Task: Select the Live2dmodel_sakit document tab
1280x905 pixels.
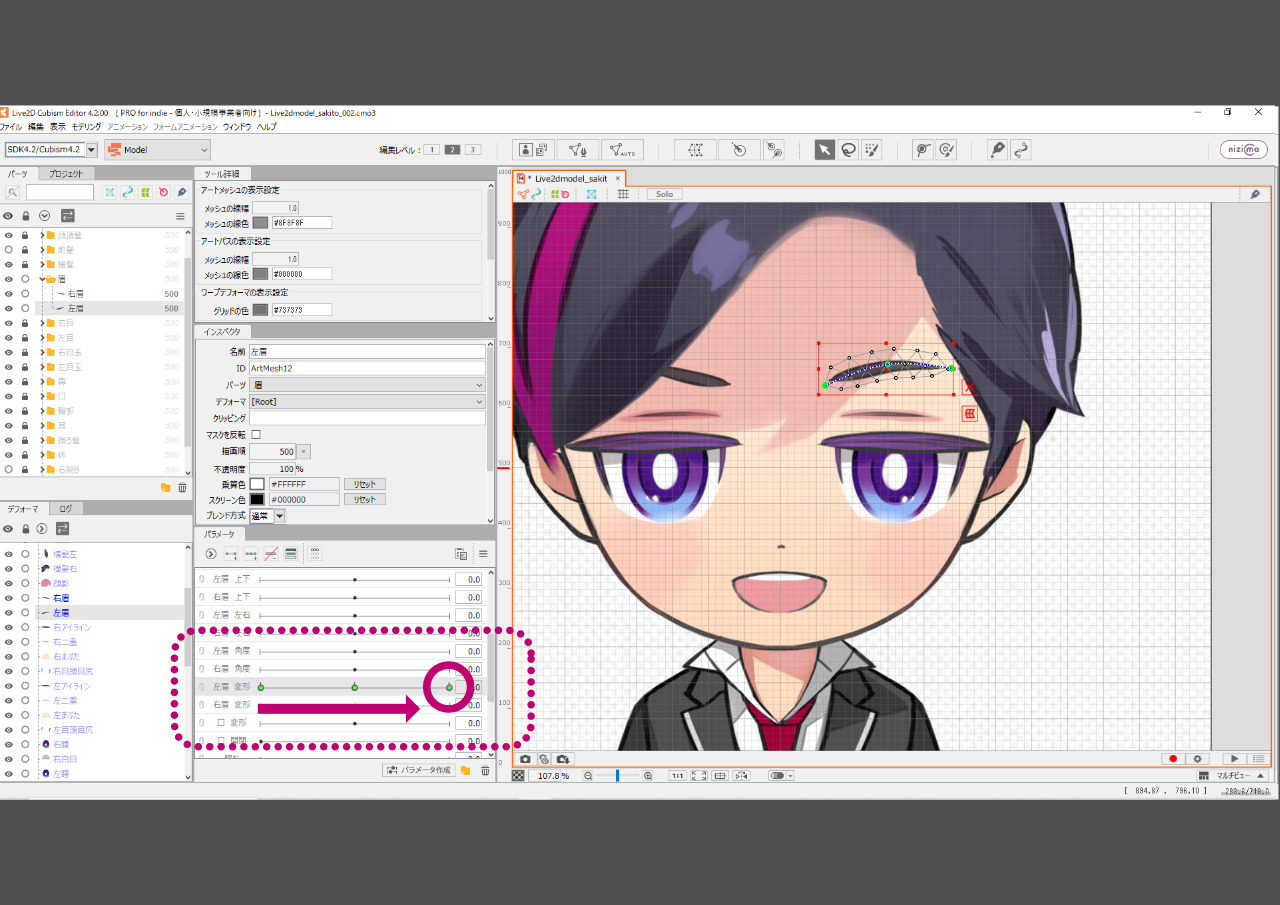Action: tap(570, 178)
